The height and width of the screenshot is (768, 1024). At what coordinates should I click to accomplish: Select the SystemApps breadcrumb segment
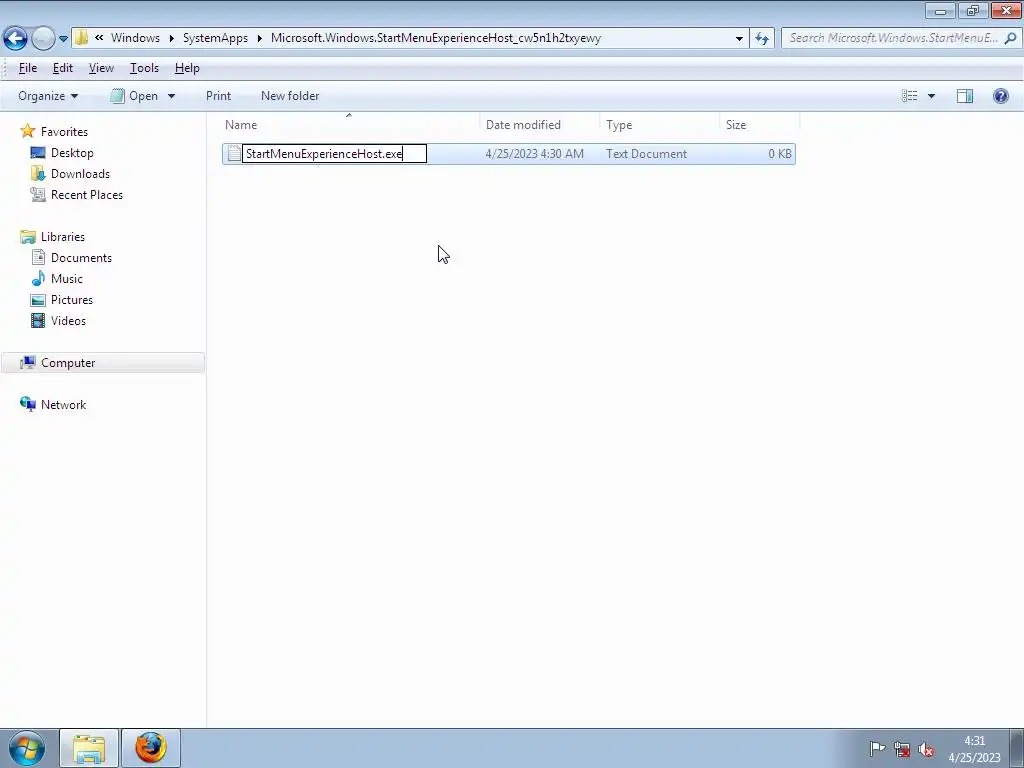click(x=216, y=38)
